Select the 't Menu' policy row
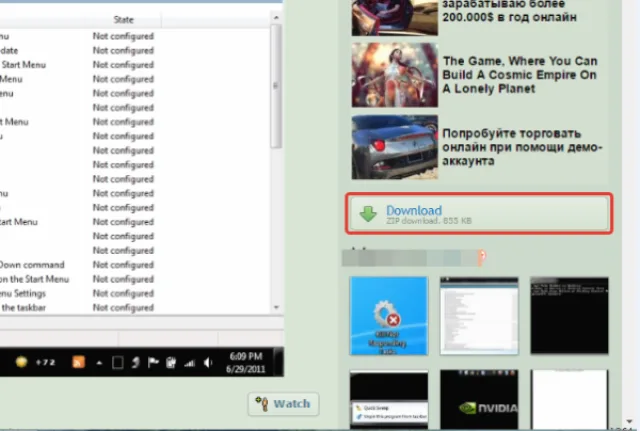The width and height of the screenshot is (640, 431). coord(135,122)
